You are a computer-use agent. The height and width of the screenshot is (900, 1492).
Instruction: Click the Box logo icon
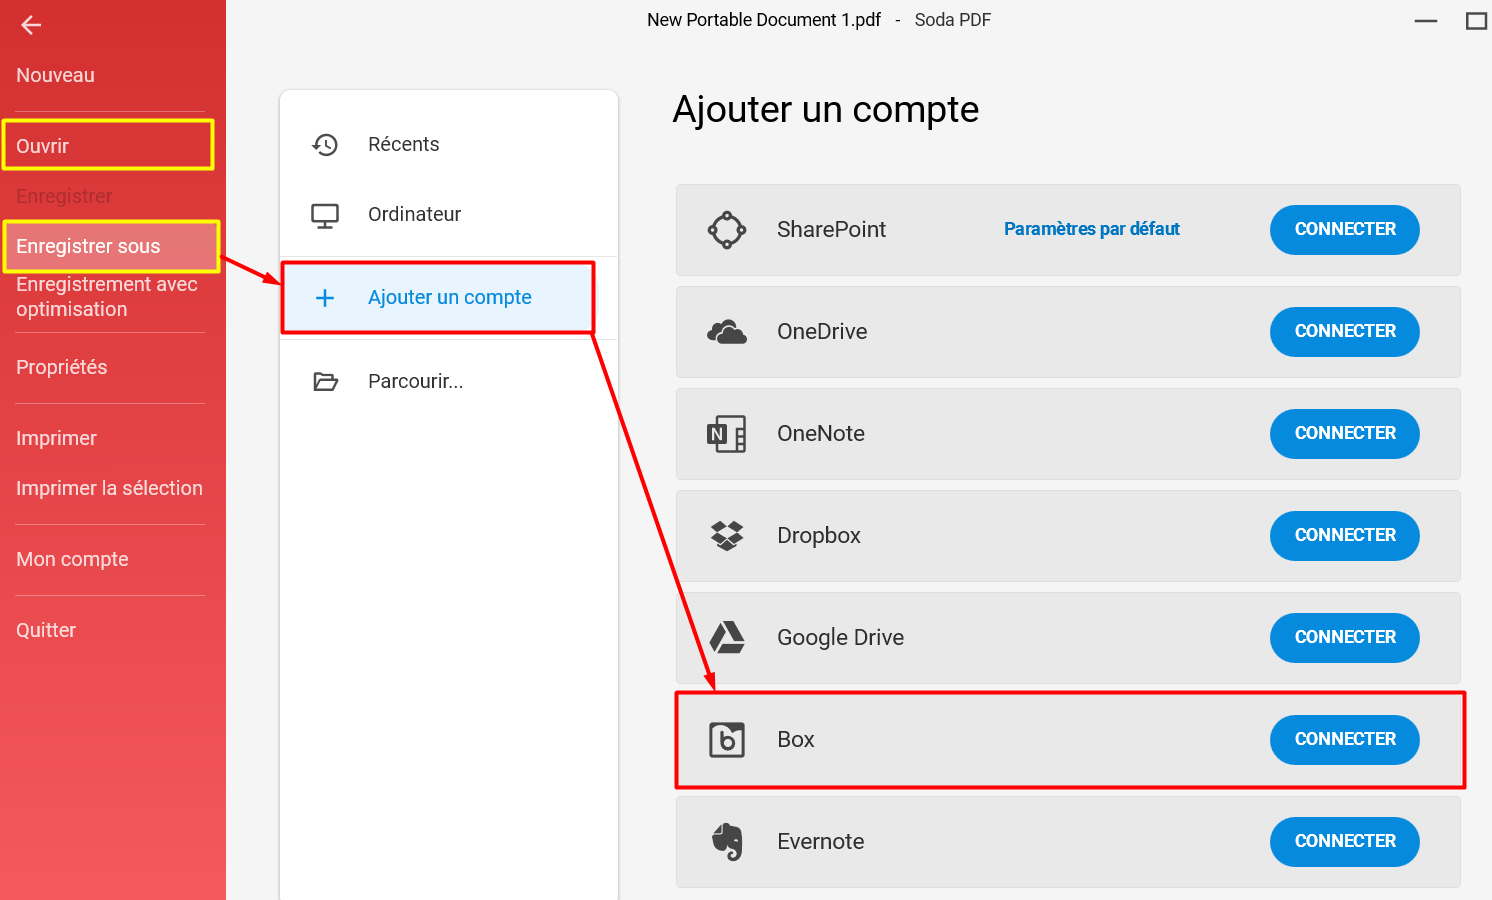pos(727,740)
